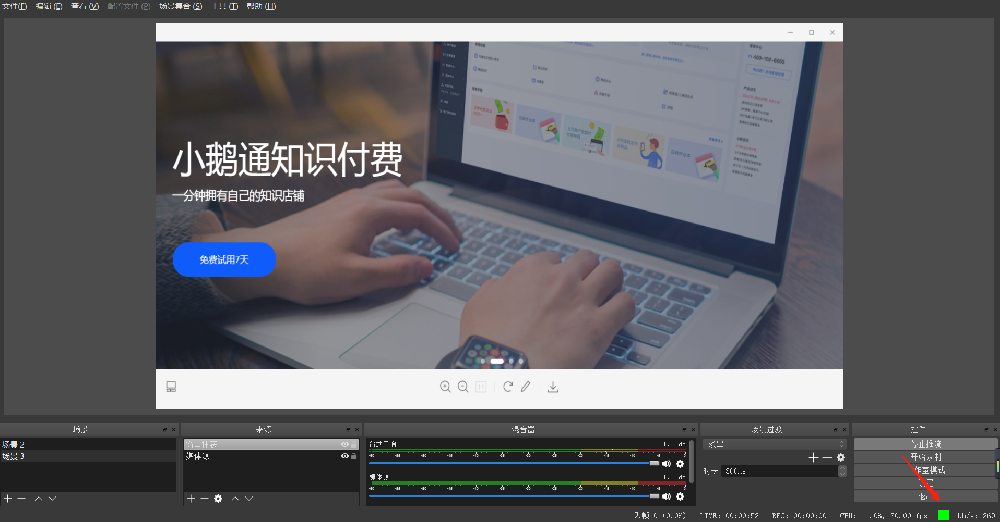The image size is (1000, 522).
Task: Remove the selected scene with minus icon
Action: [22, 498]
